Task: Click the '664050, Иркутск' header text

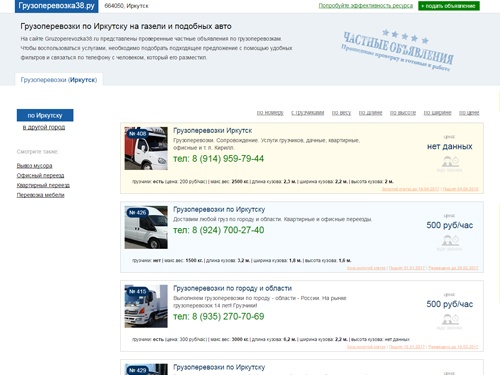Action: click(x=126, y=6)
